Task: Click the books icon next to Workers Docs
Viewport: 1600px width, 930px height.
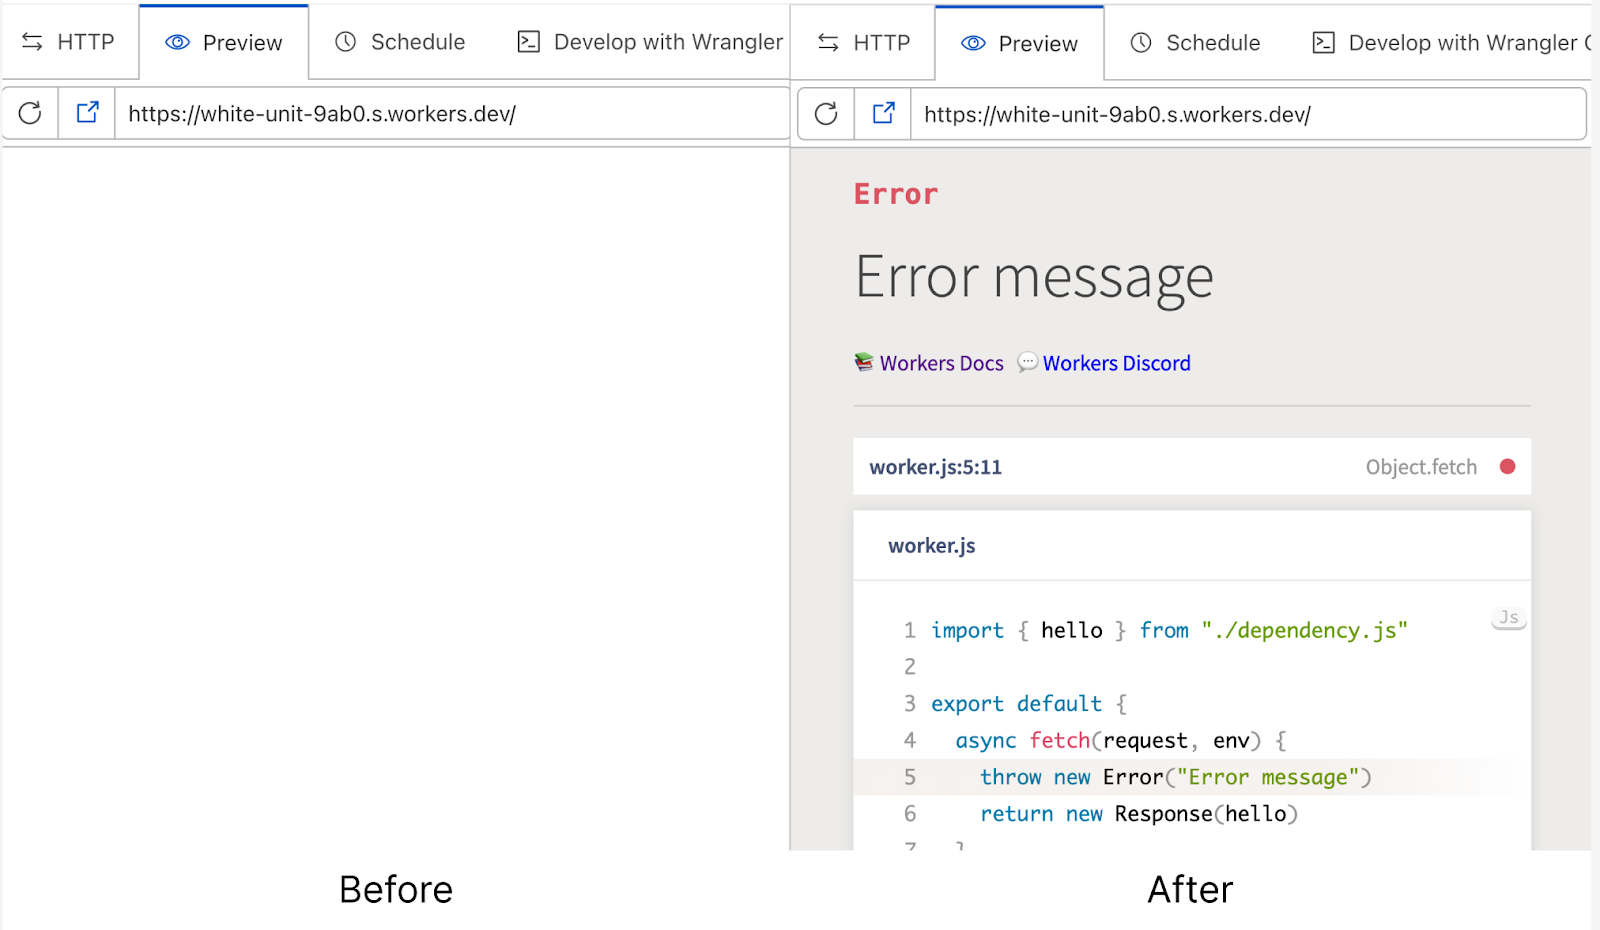Action: [864, 362]
